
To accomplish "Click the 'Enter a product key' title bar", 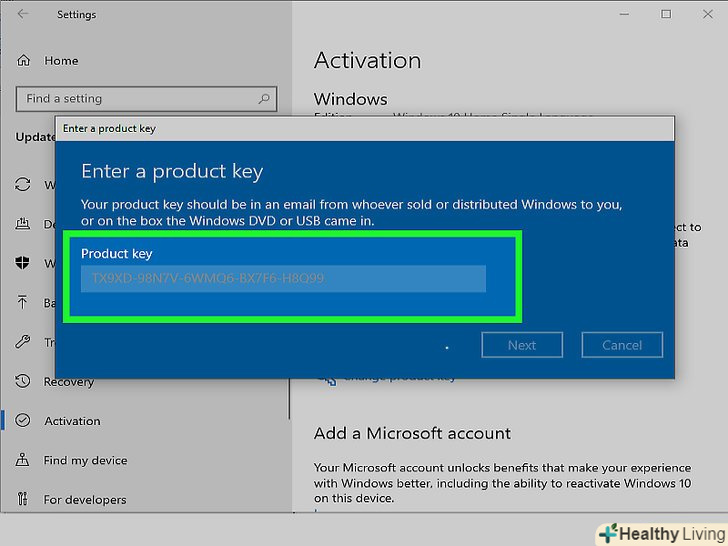I will click(x=365, y=129).
